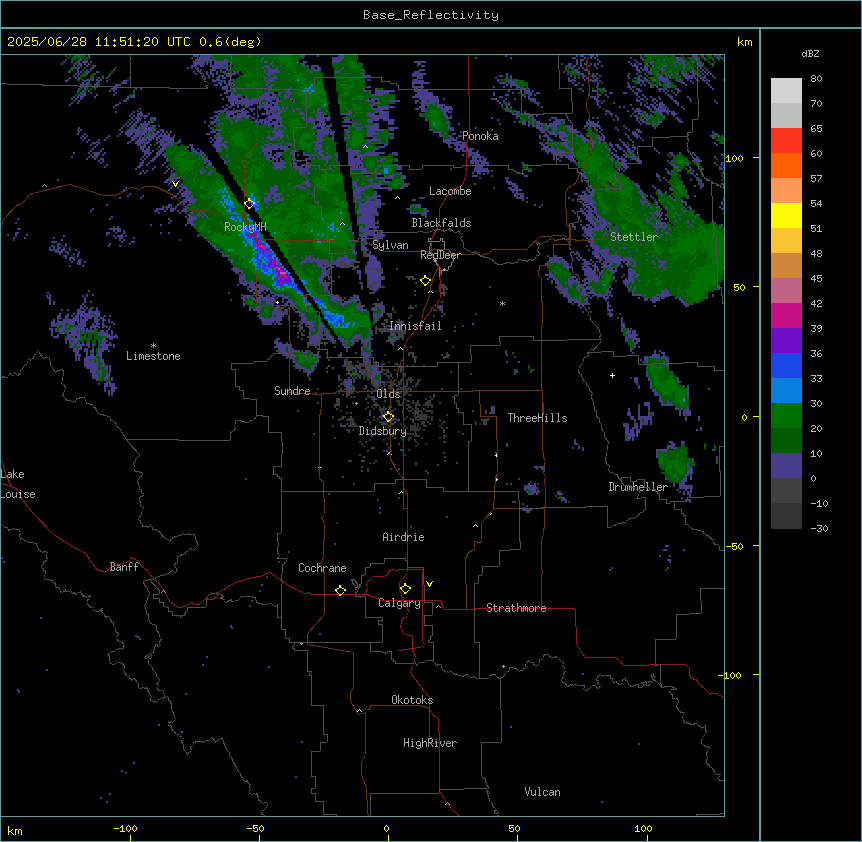862x842 pixels.
Task: Click the Strathmore label
Action: pos(516,608)
